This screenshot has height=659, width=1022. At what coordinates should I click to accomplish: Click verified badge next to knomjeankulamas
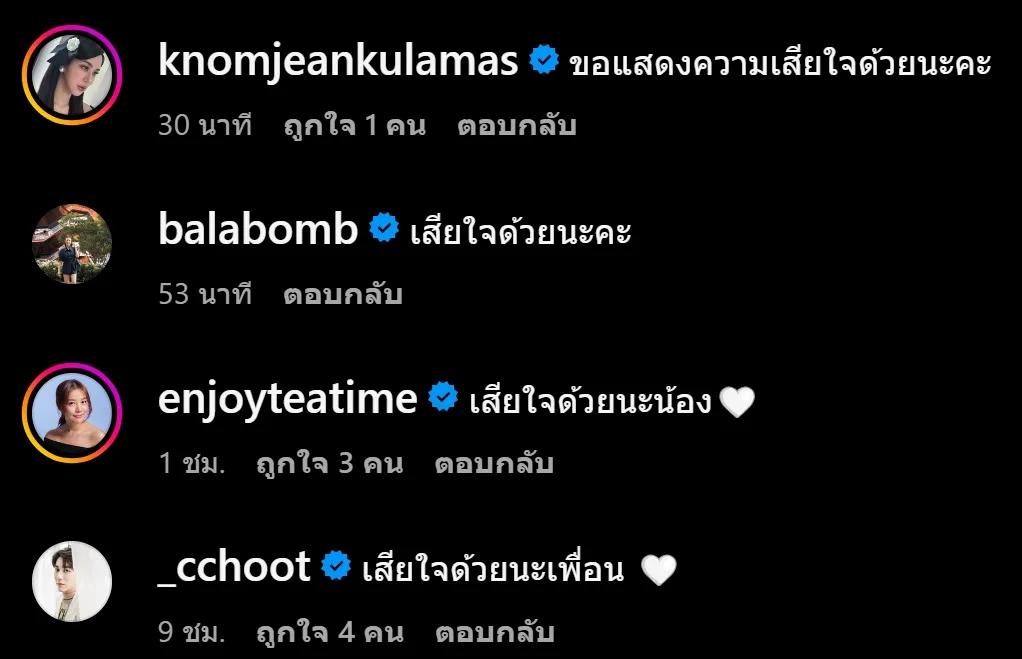pos(544,60)
